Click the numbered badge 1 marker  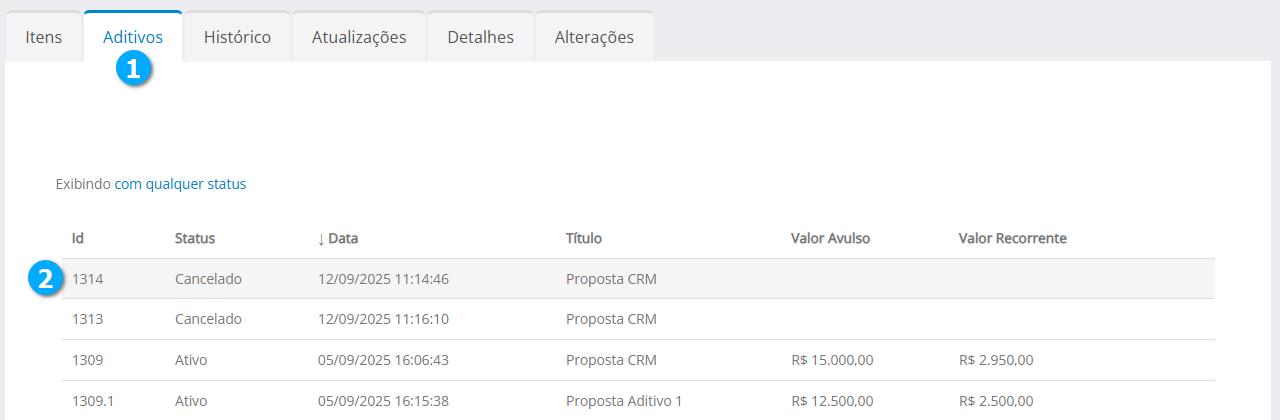(133, 68)
